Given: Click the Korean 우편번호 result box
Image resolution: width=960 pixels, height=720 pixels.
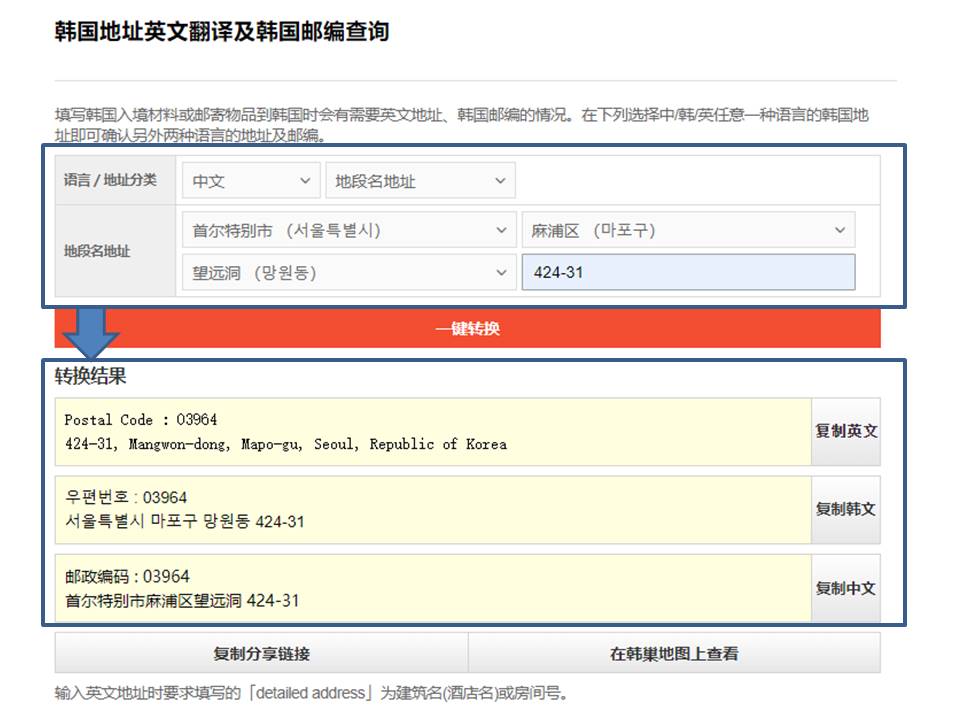Looking at the screenshot, I should (x=432, y=510).
